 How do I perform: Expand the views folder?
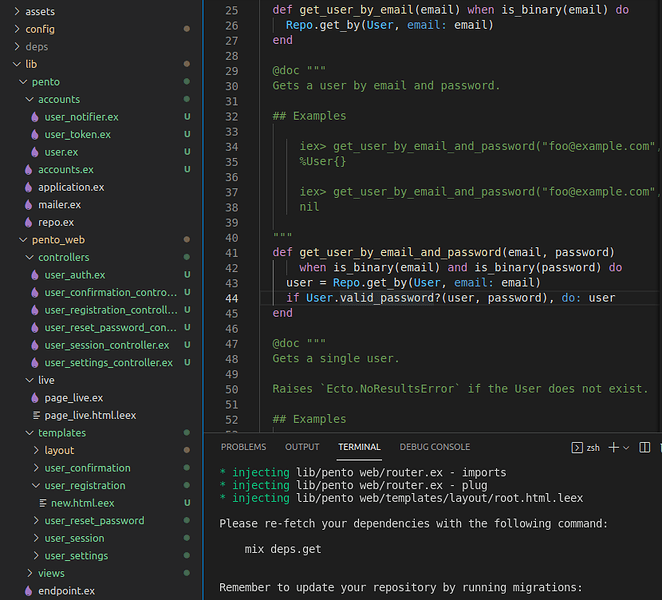[x=30, y=573]
